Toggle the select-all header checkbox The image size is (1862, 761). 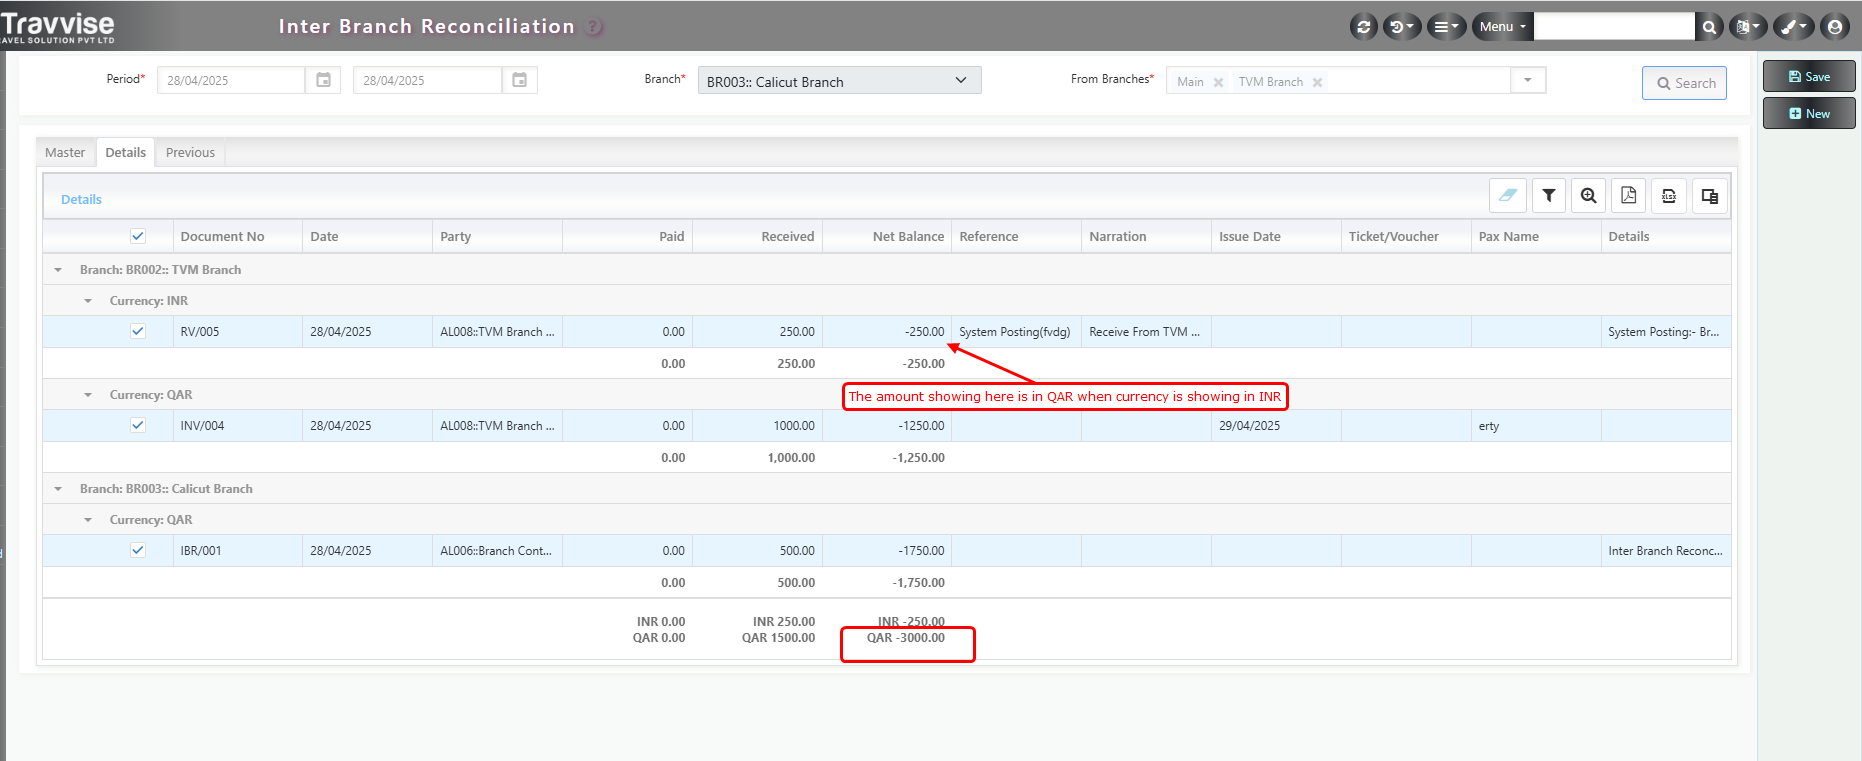point(138,236)
